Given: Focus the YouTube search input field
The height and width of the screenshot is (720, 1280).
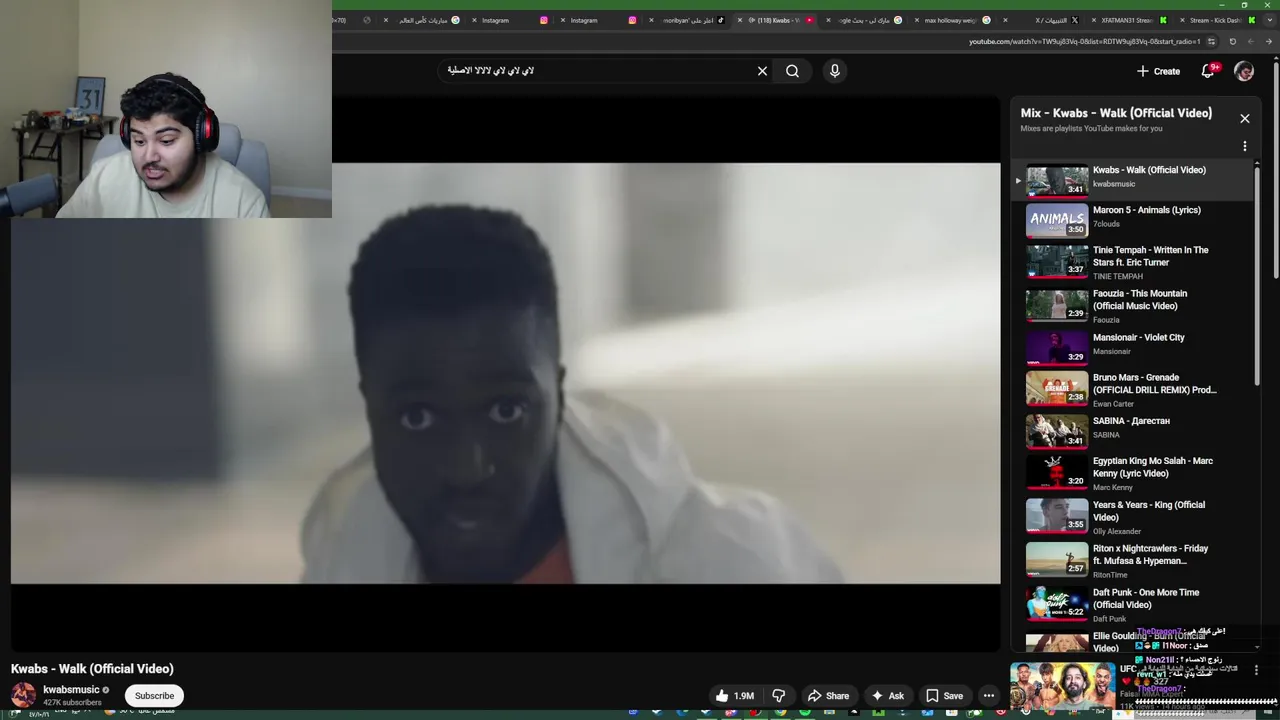Looking at the screenshot, I should (595, 71).
